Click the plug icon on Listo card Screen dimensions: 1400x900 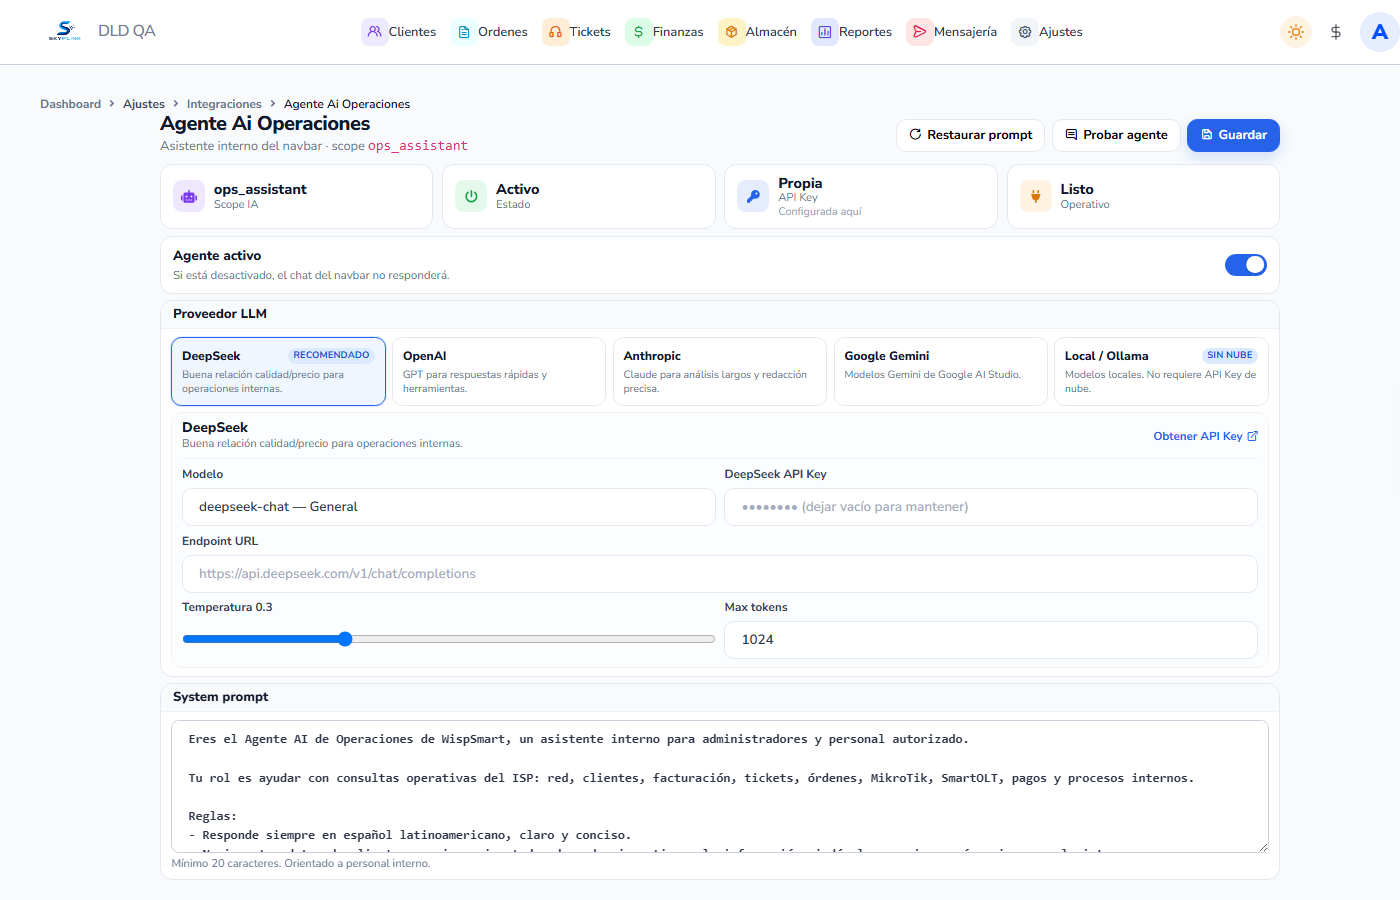pyautogui.click(x=1036, y=197)
